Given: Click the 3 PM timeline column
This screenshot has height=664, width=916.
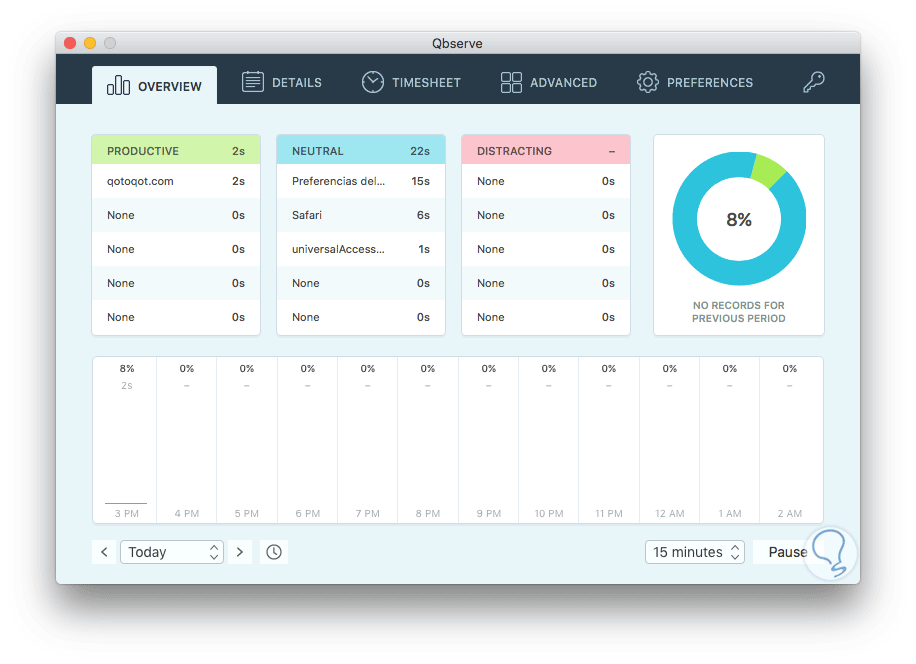Looking at the screenshot, I should 126,440.
